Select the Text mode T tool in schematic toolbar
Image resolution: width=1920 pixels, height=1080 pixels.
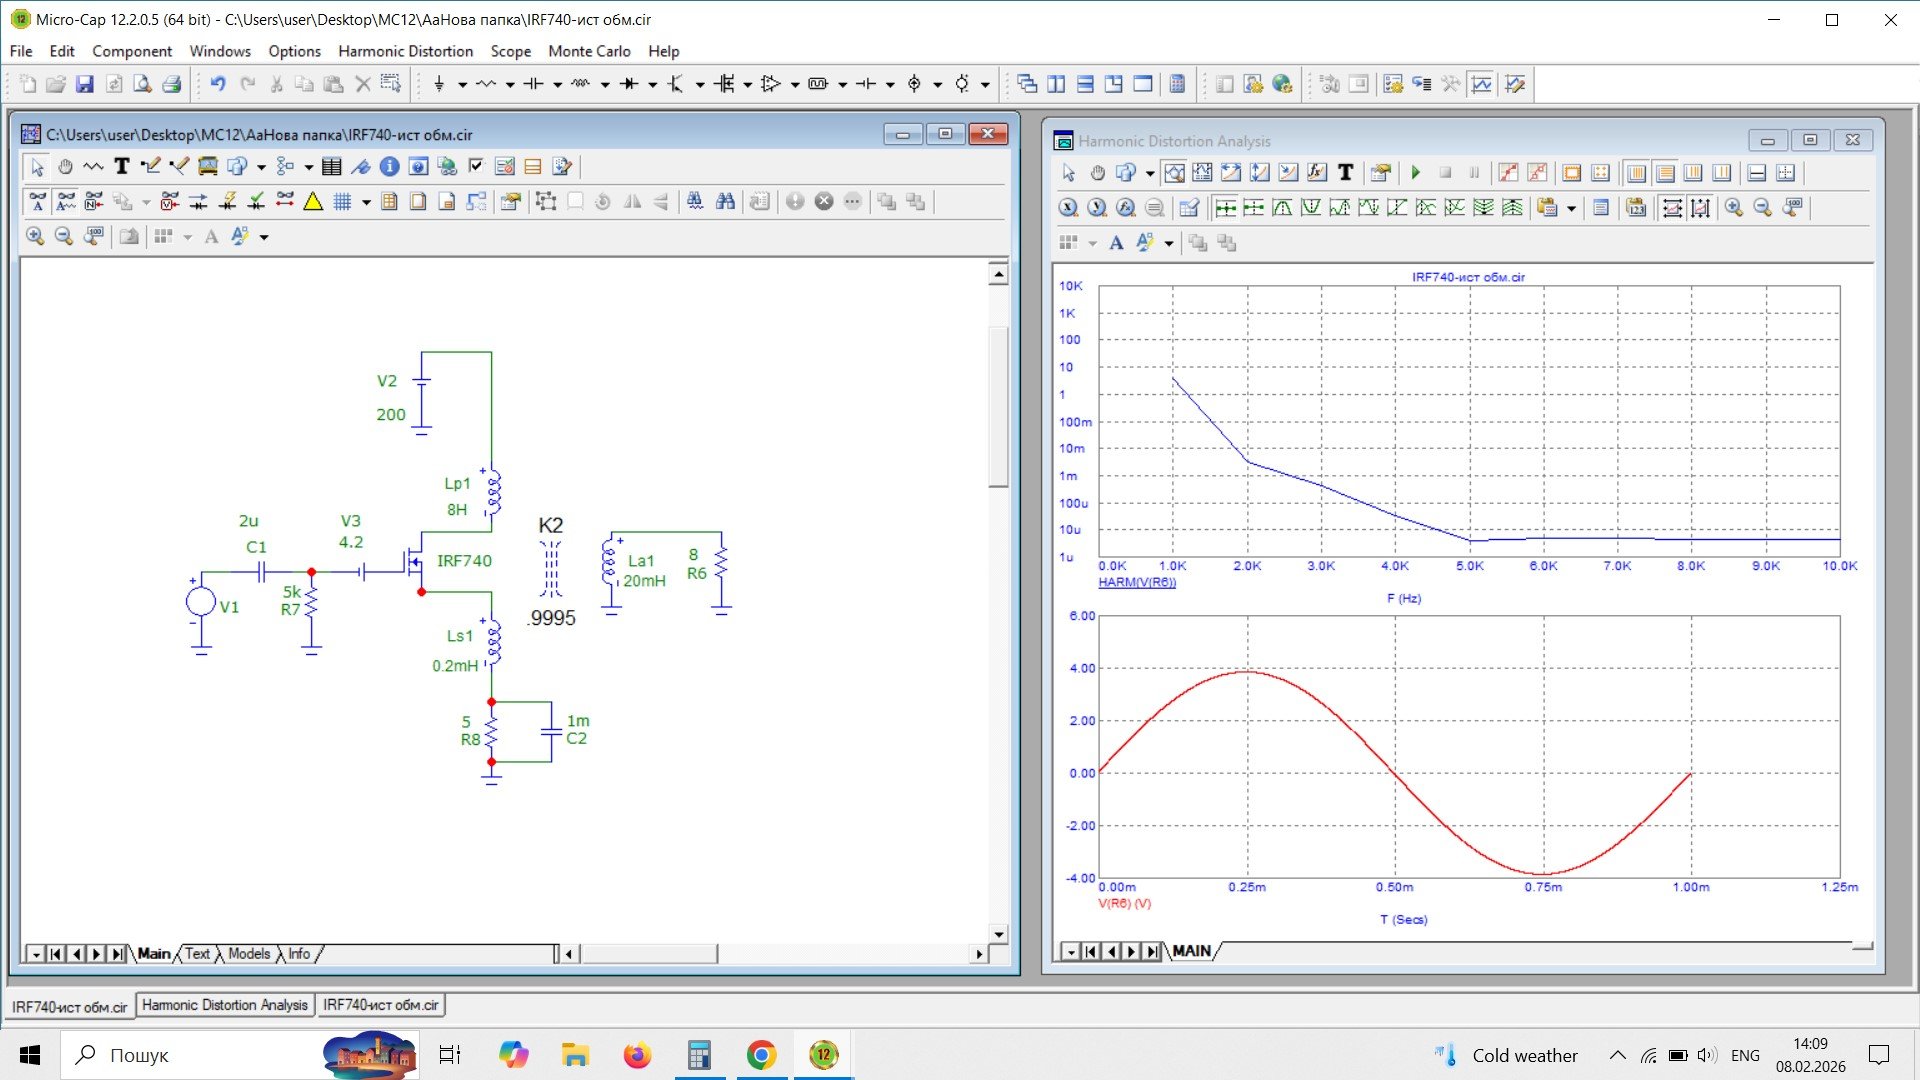click(x=122, y=167)
